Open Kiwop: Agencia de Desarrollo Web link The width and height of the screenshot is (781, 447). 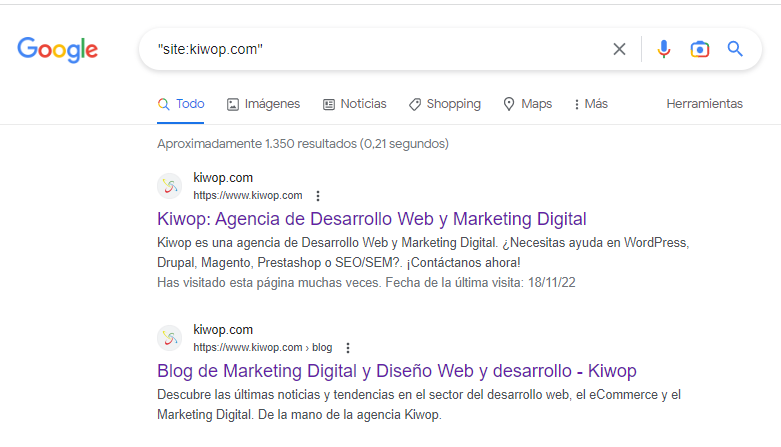coord(372,219)
